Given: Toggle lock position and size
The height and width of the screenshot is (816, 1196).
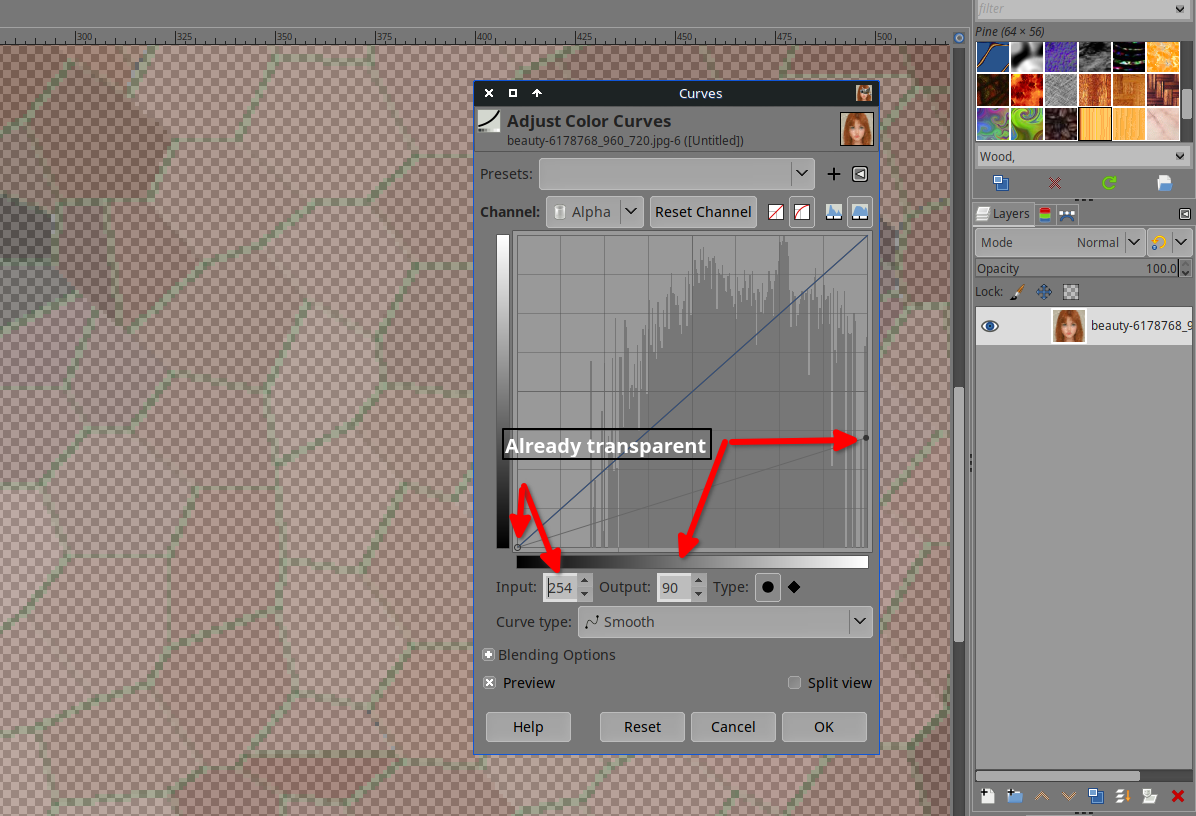Looking at the screenshot, I should point(1044,291).
